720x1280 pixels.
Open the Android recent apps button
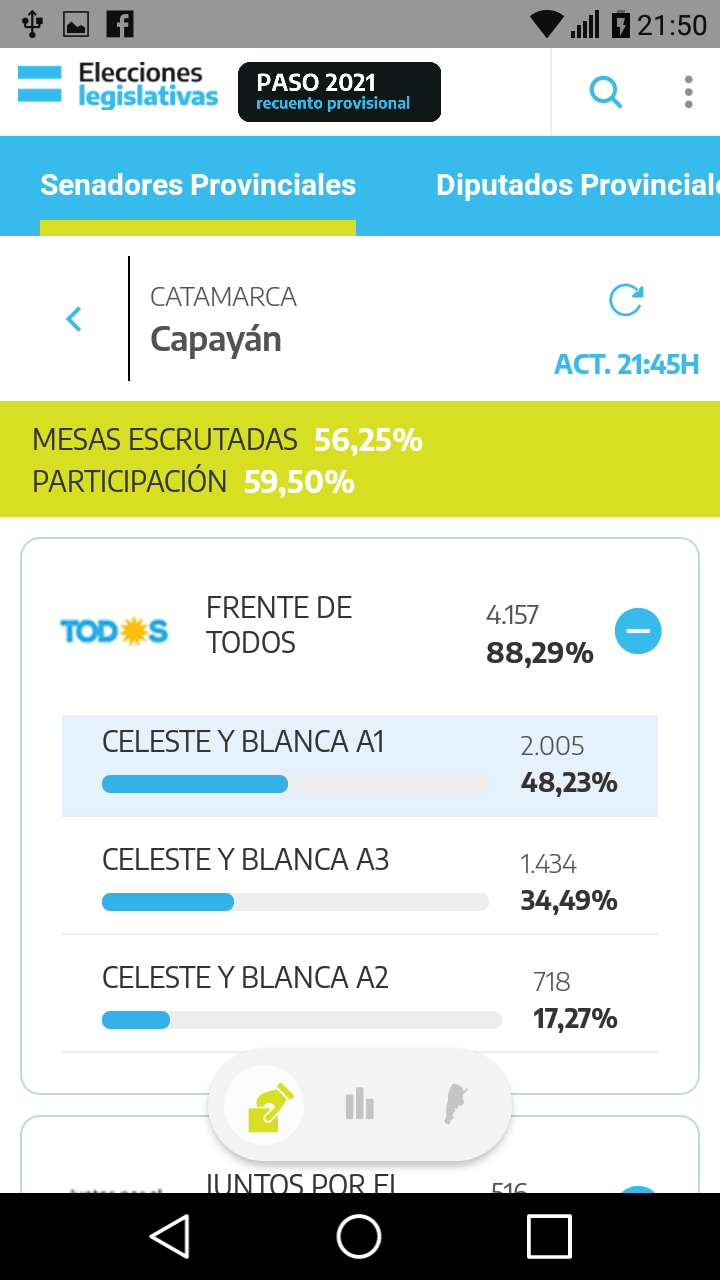pos(549,1236)
